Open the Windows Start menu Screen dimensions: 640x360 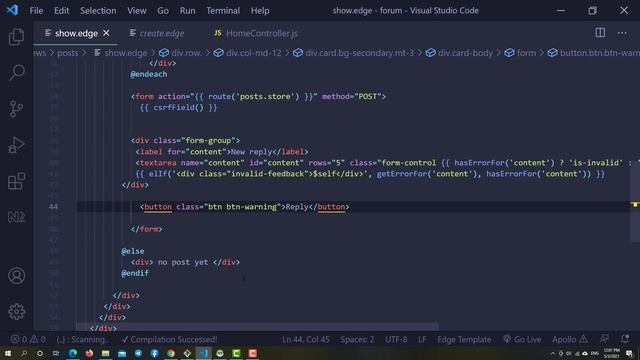coord(7,353)
